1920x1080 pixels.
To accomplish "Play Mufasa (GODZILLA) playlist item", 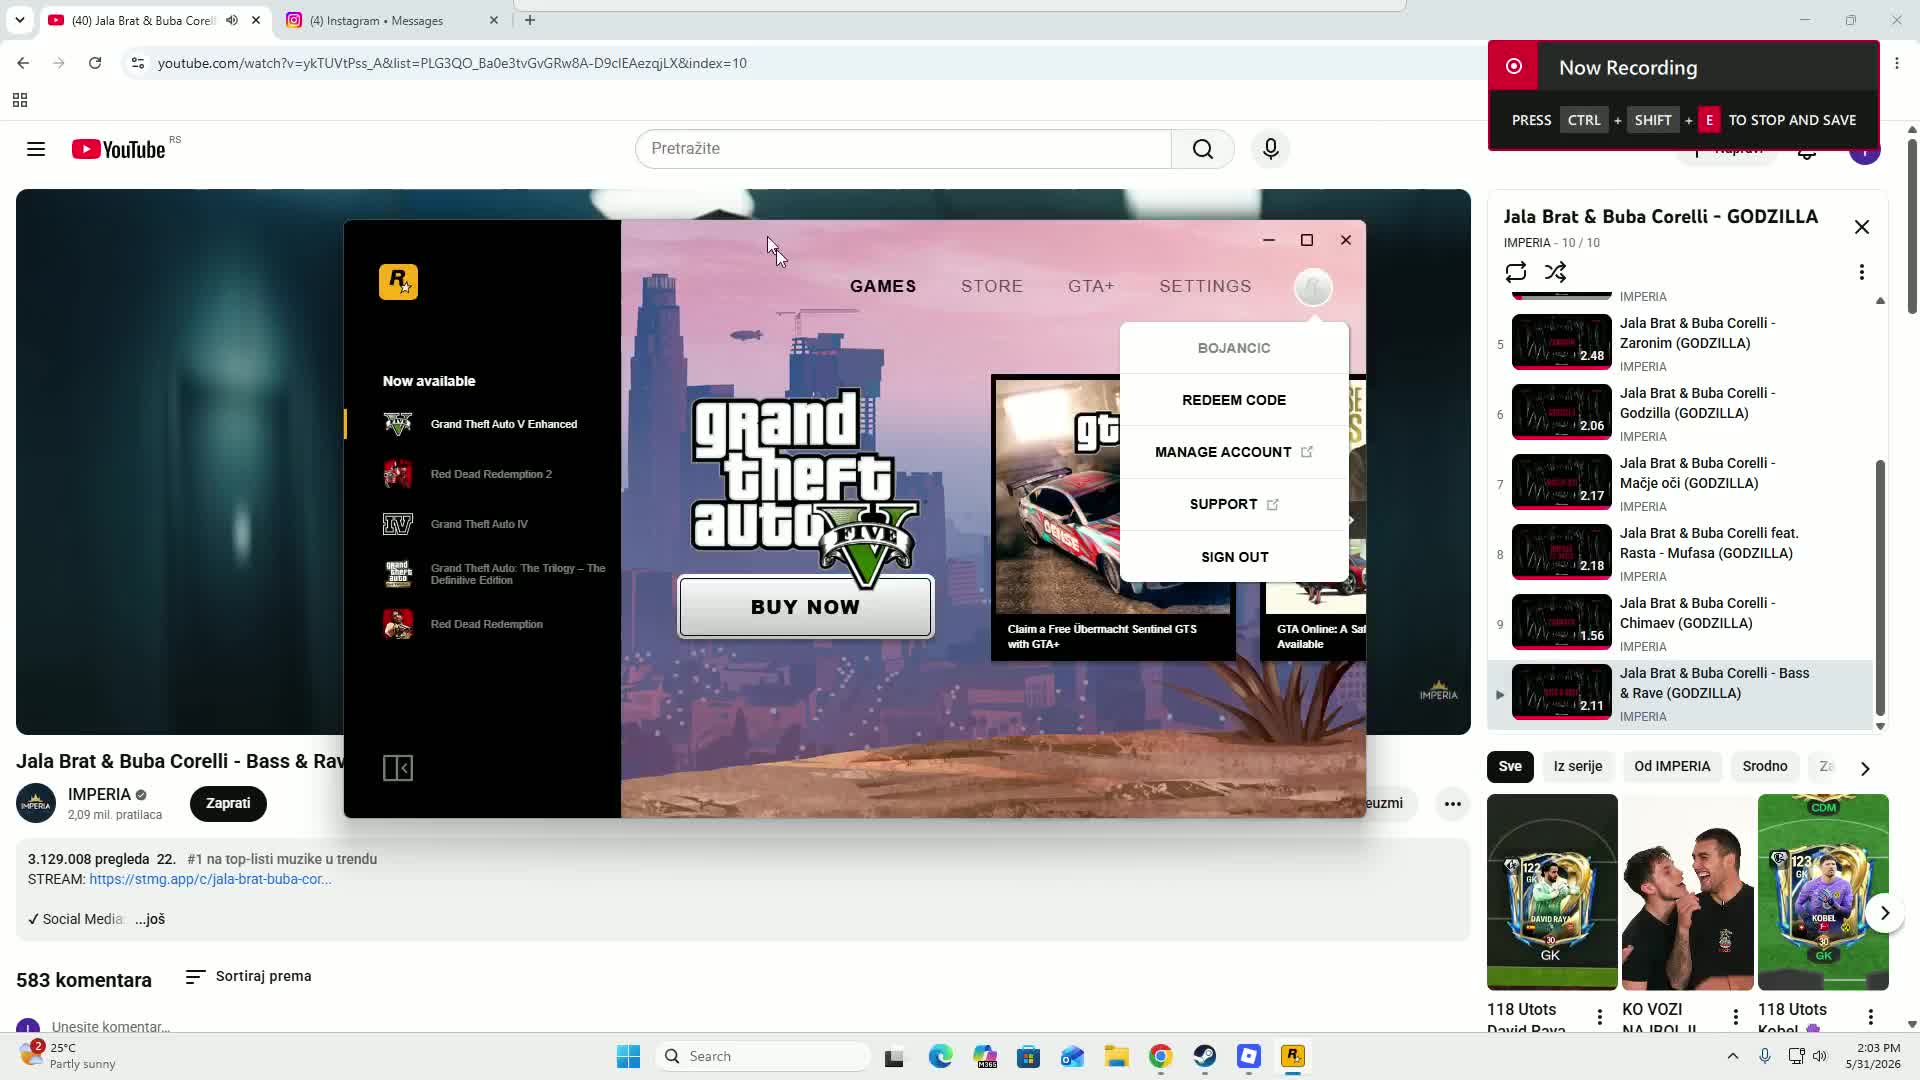I will click(x=1680, y=554).
